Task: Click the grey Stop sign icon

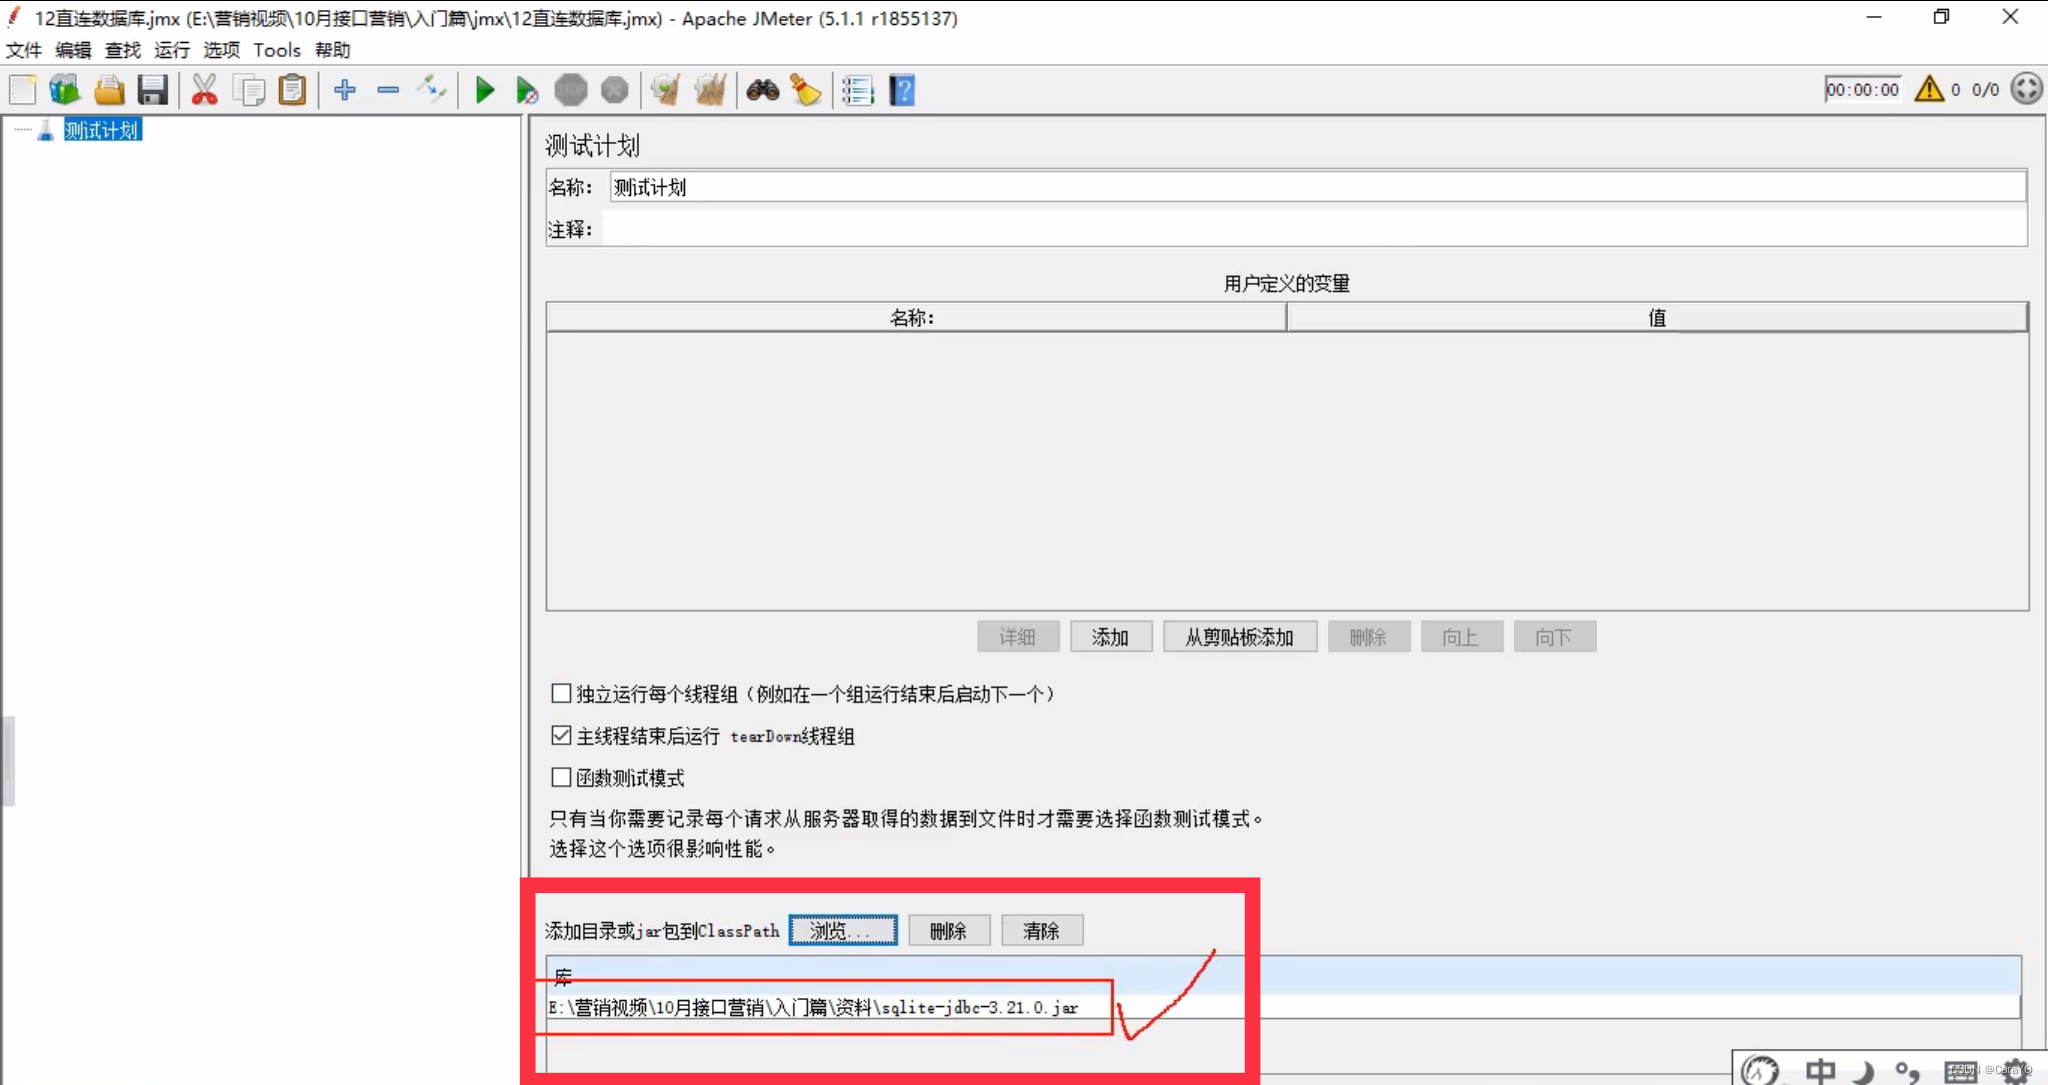Action: pyautogui.click(x=571, y=90)
